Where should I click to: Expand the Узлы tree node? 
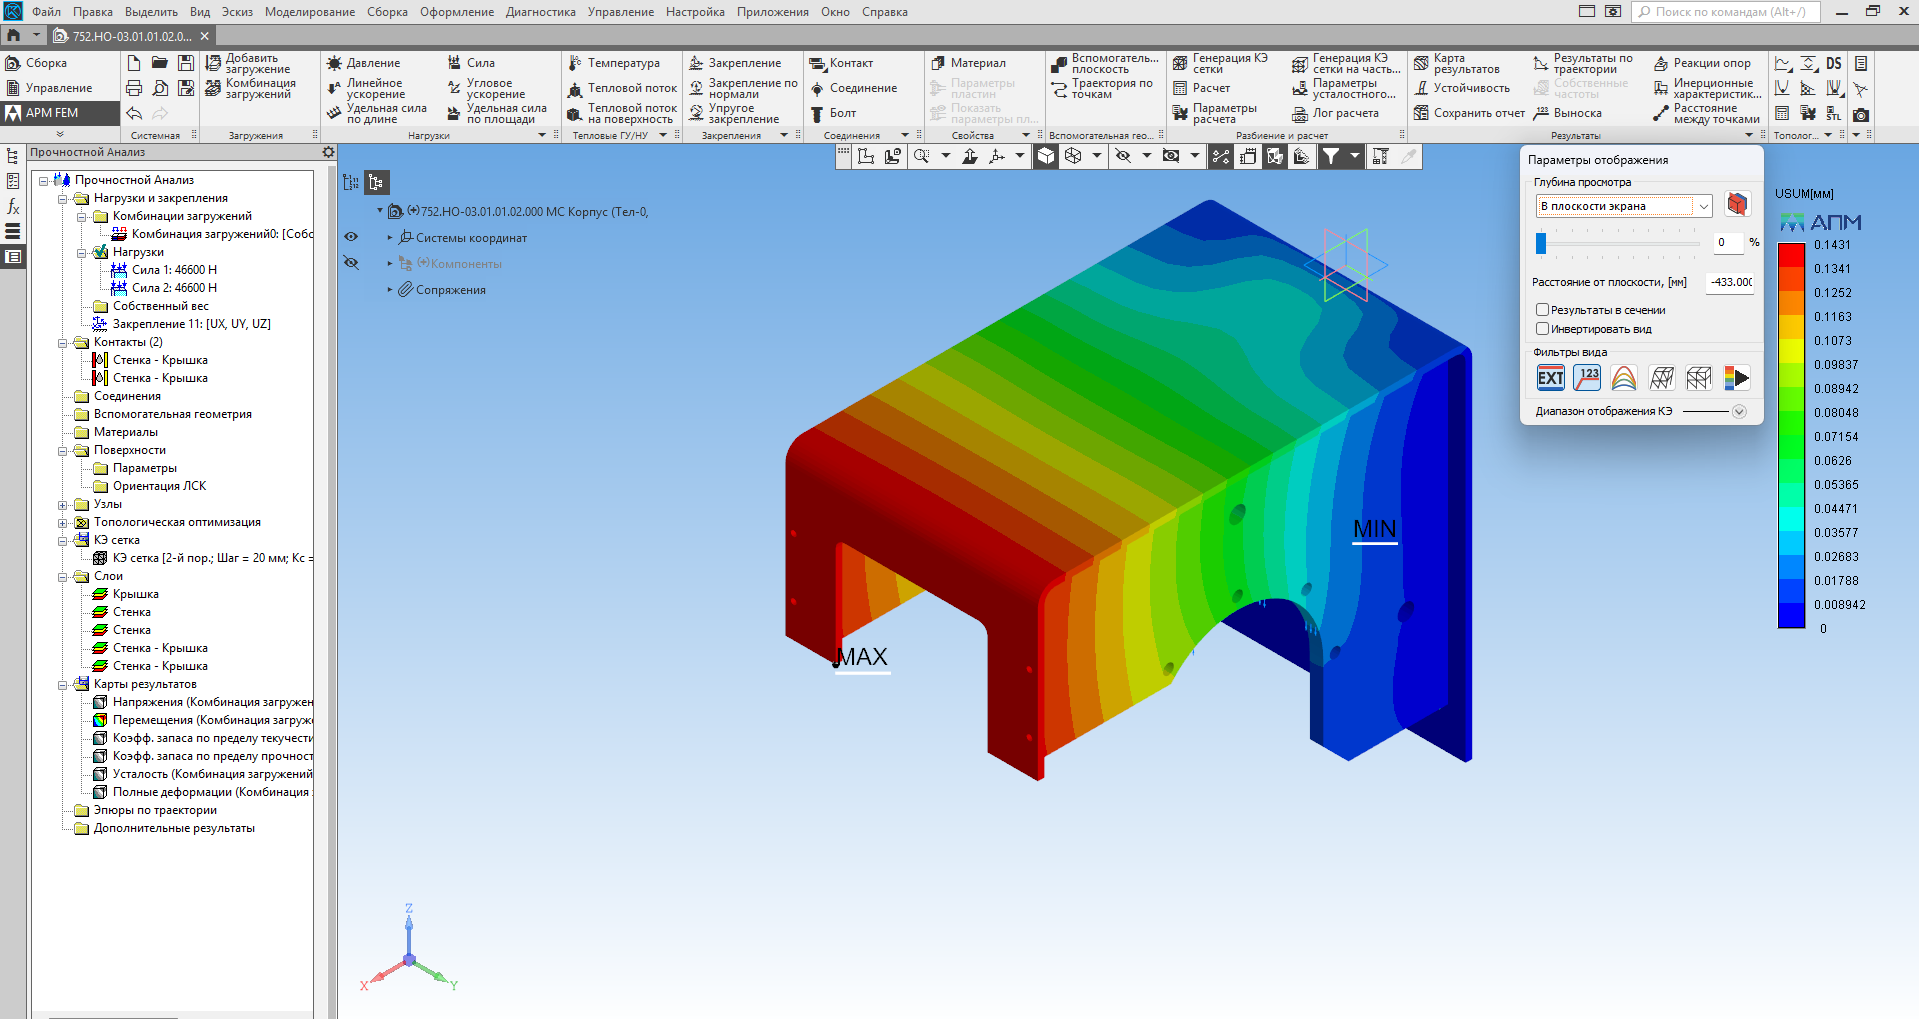pos(63,505)
